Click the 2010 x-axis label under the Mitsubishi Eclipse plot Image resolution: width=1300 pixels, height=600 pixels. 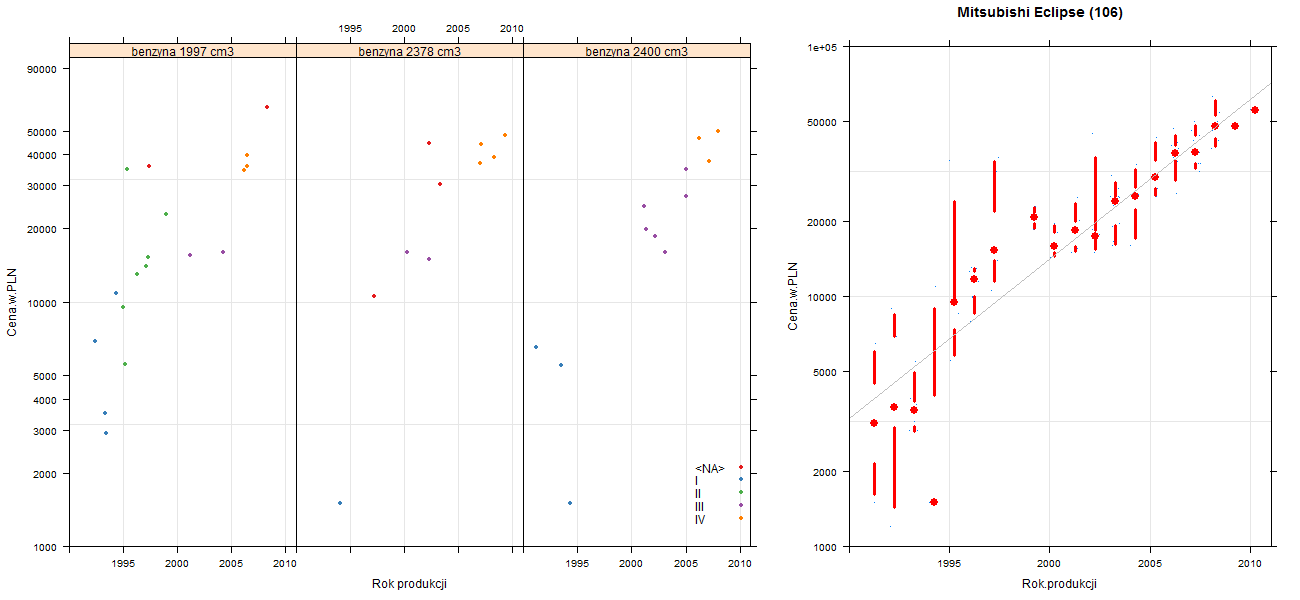[x=1250, y=564]
